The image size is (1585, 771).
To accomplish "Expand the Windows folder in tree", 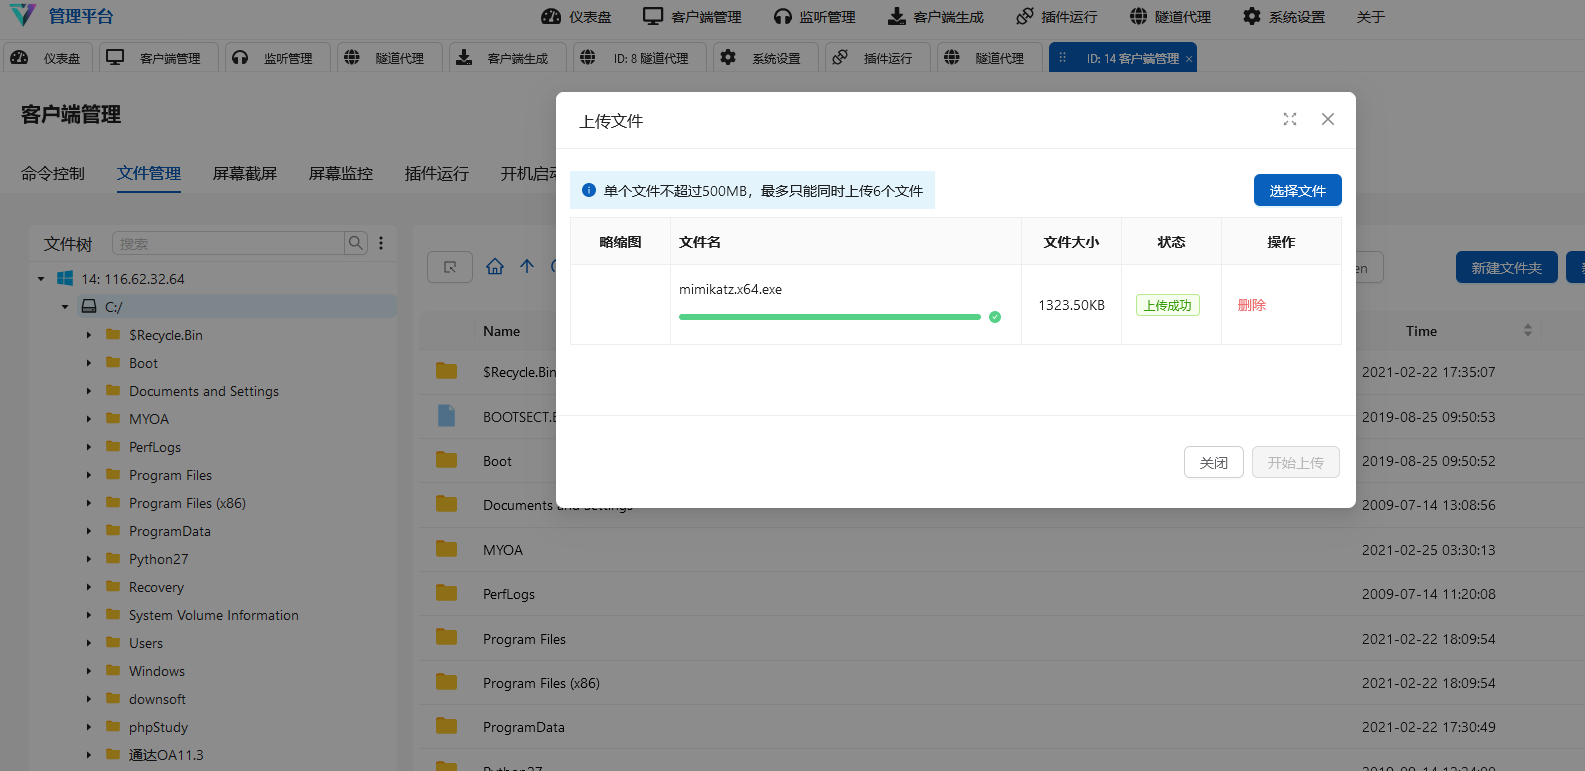I will [89, 671].
